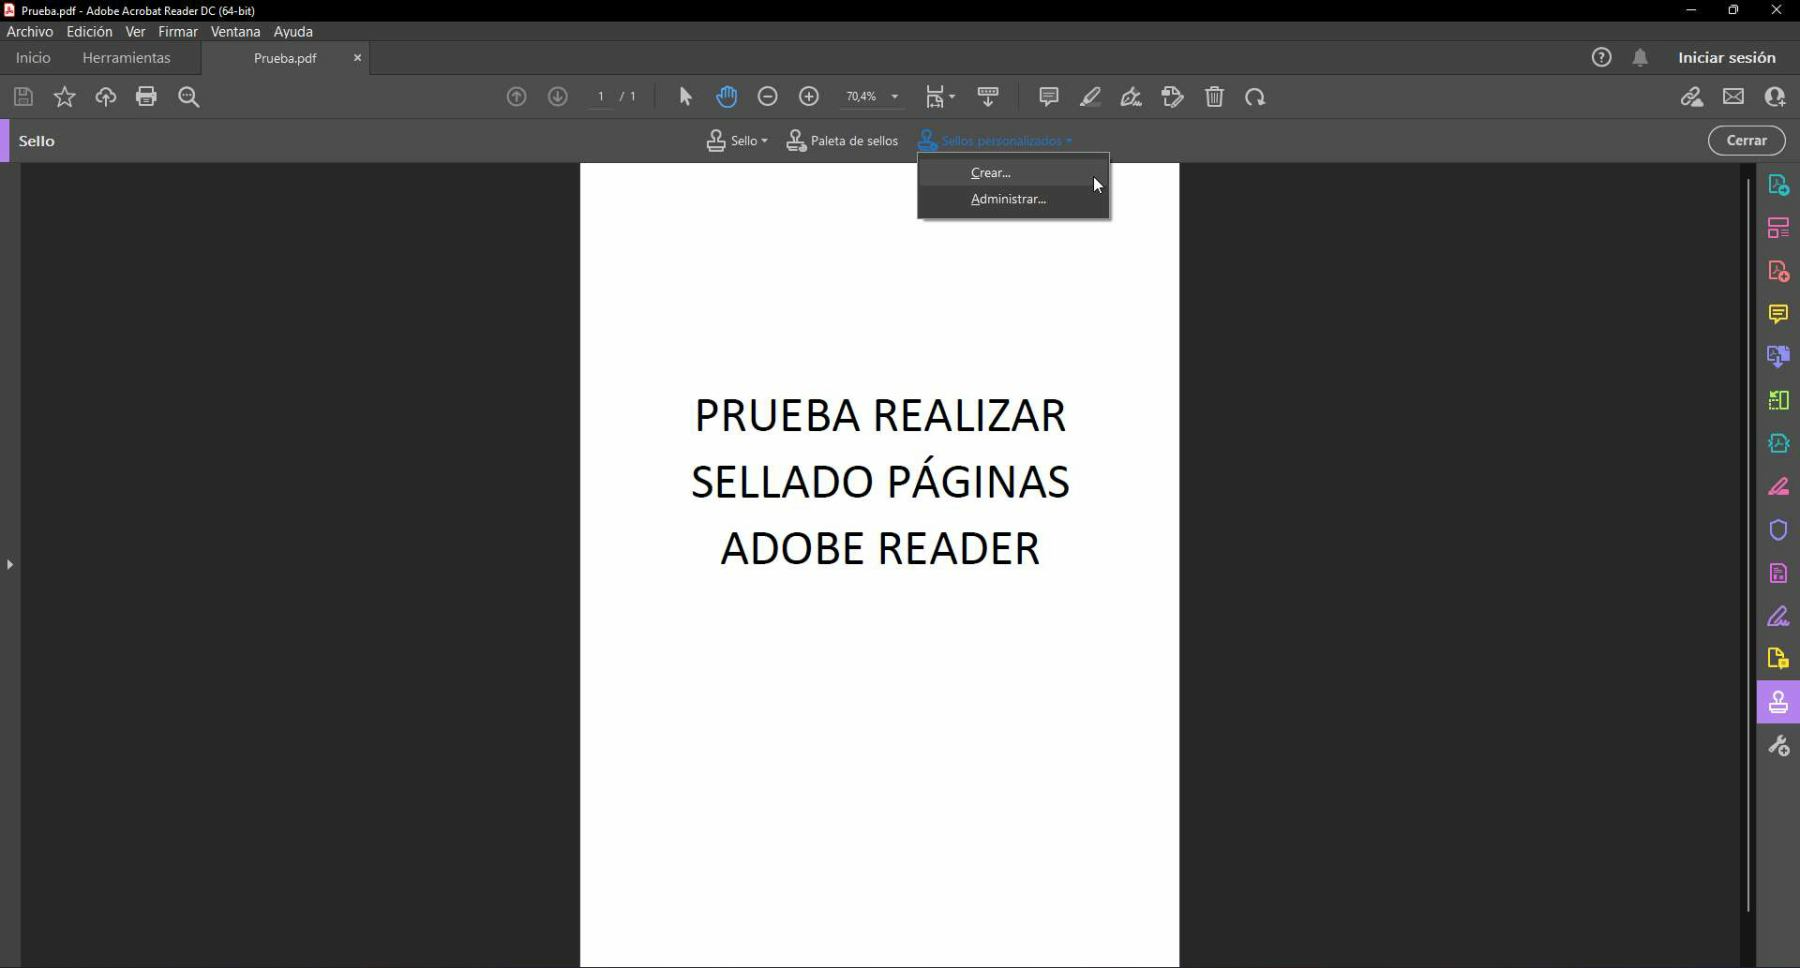Click the cloud upload icon
Screen dimensions: 1800x968
click(x=105, y=97)
